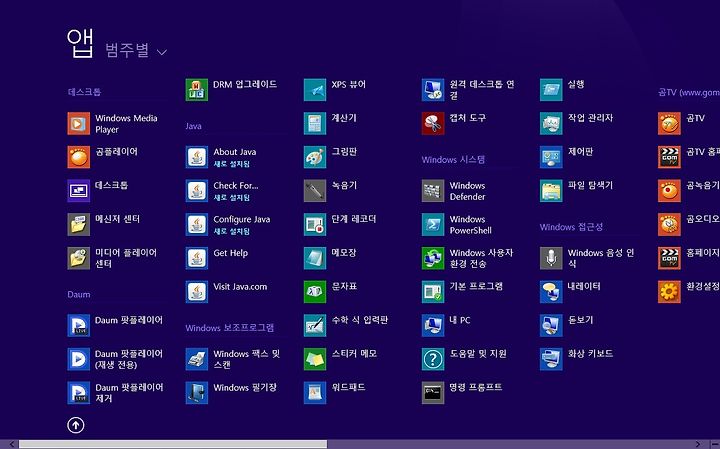The image size is (720, 449).
Task: Select Windows 보조프로그램 category header
Action: click(x=230, y=328)
